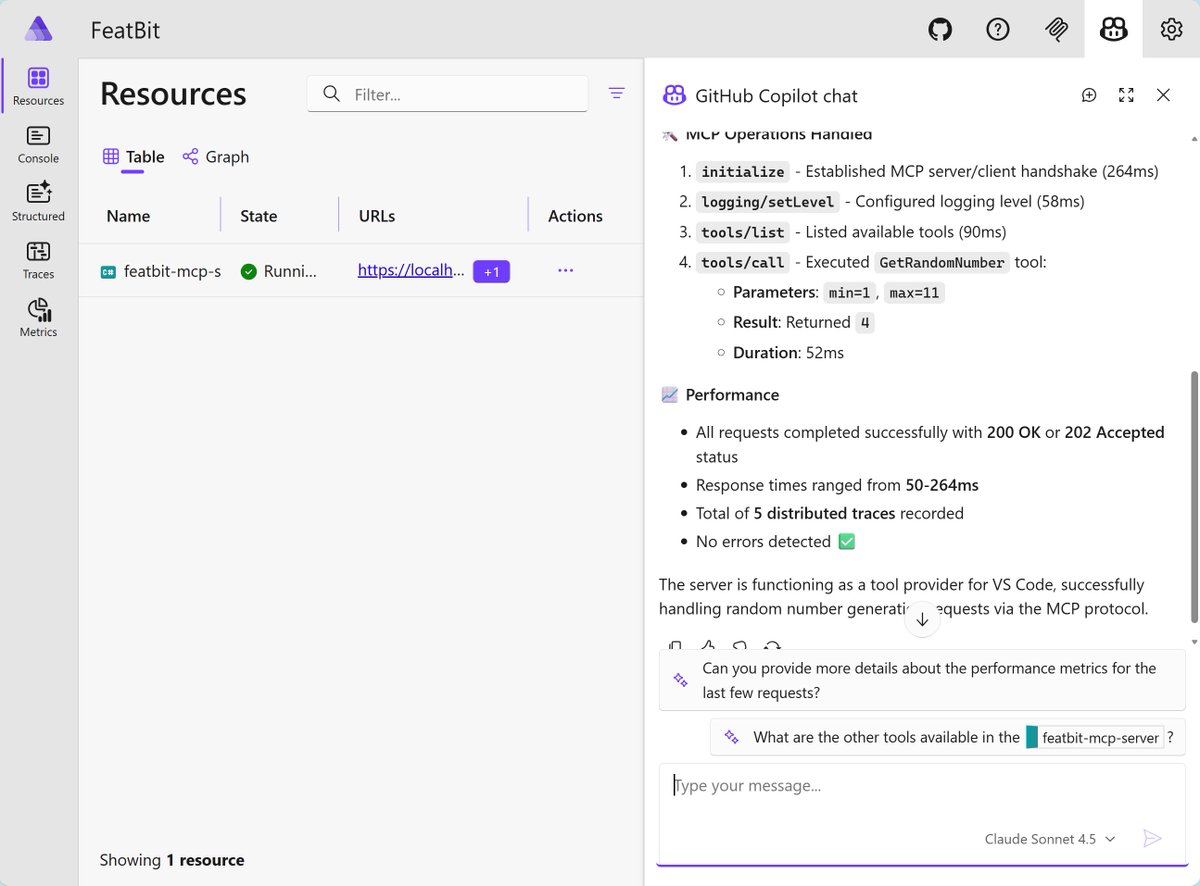This screenshot has height=886, width=1200.
Task: Click the paperclip MCP icon in the header
Action: [x=1056, y=30]
